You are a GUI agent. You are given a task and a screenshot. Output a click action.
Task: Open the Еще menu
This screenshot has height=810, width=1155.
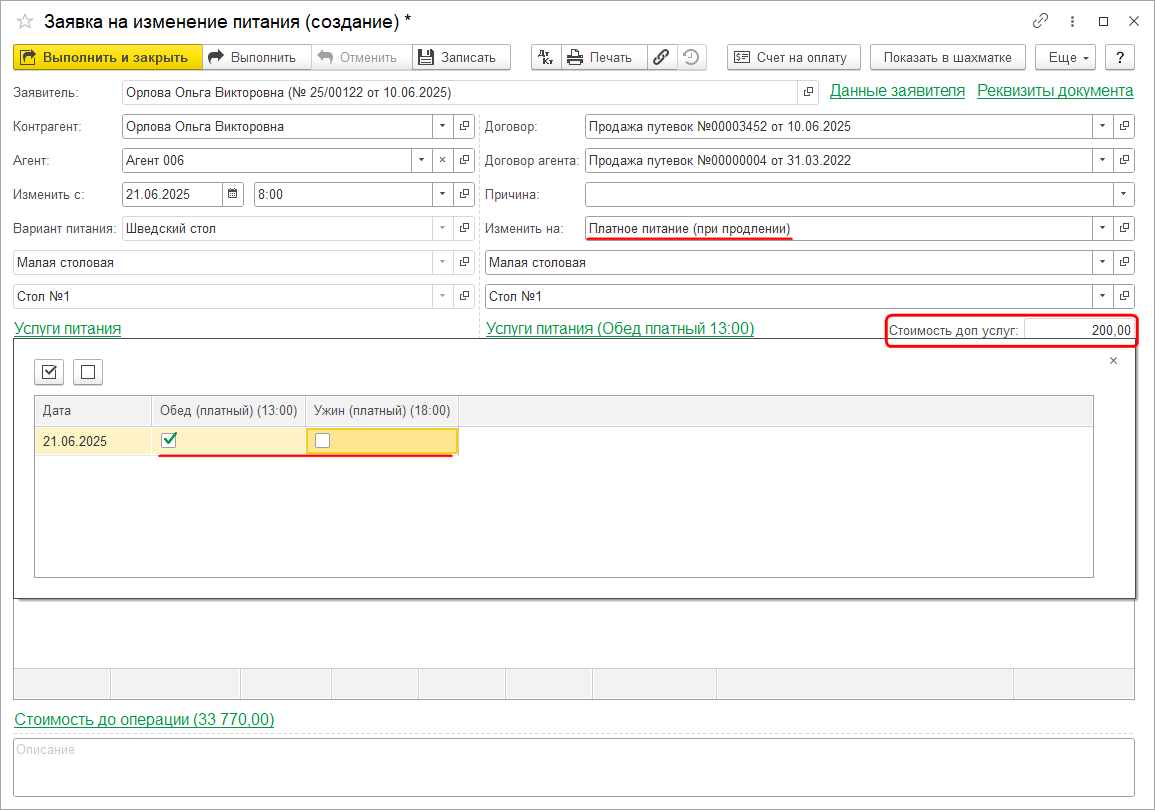click(1066, 57)
